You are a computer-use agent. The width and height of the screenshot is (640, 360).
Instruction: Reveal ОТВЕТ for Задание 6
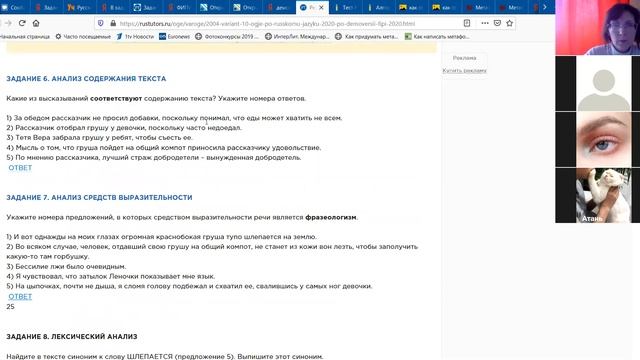coord(20,168)
